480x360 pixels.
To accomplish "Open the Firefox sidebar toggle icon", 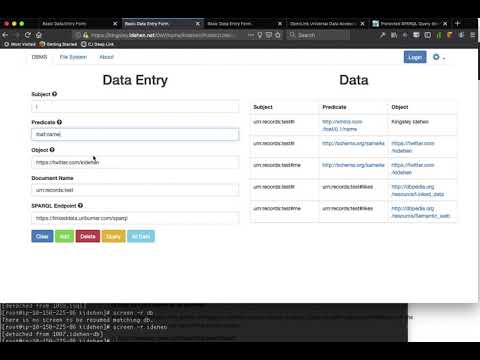I will coord(428,35).
